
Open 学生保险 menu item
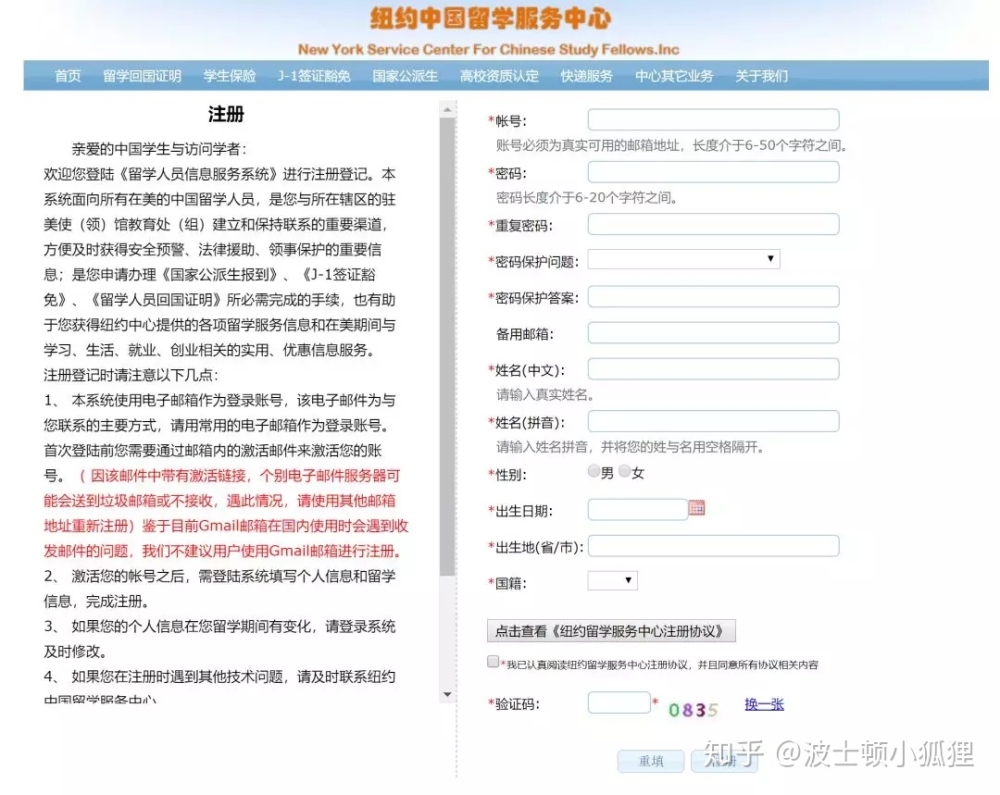230,76
